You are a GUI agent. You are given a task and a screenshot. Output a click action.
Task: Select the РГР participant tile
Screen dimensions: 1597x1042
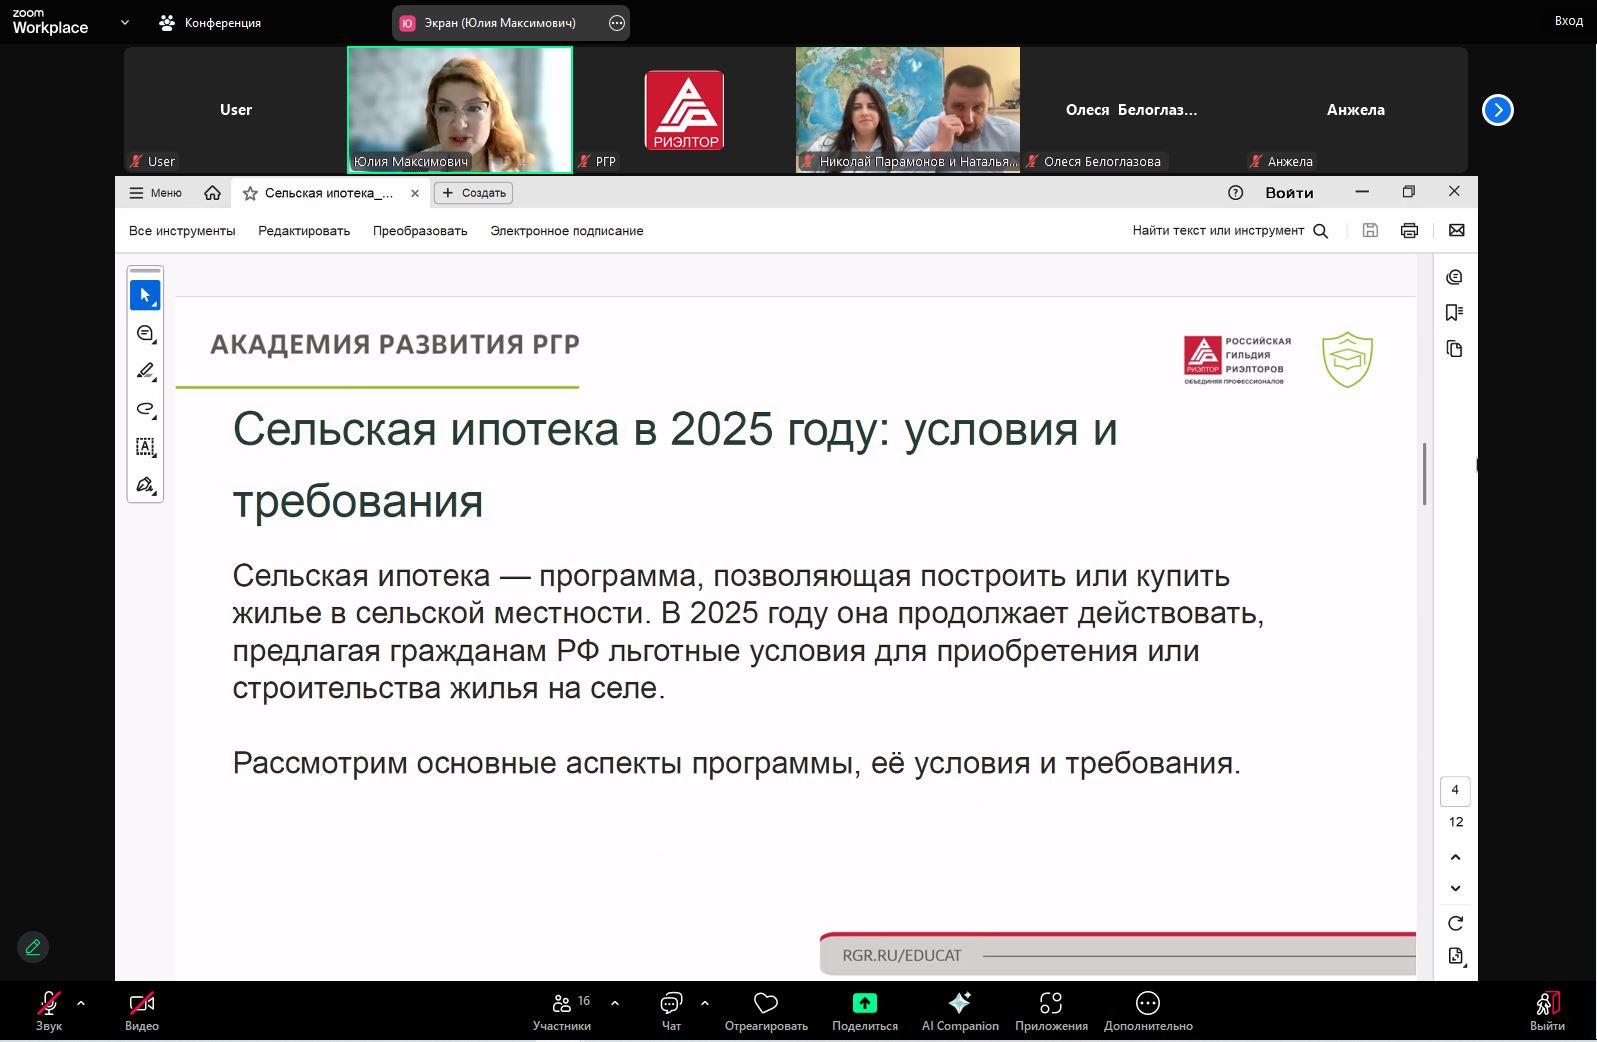tap(684, 110)
